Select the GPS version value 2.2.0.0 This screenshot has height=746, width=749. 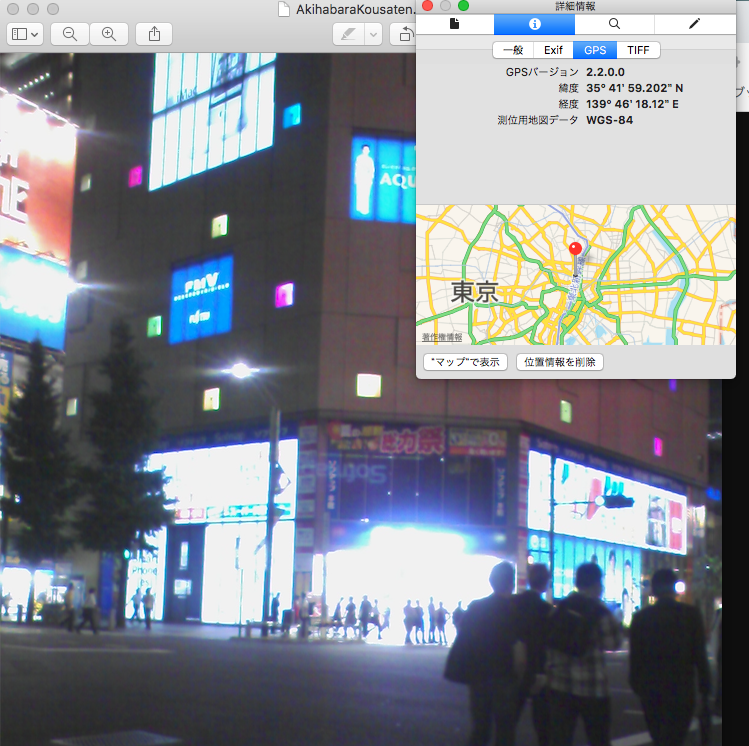click(x=605, y=72)
